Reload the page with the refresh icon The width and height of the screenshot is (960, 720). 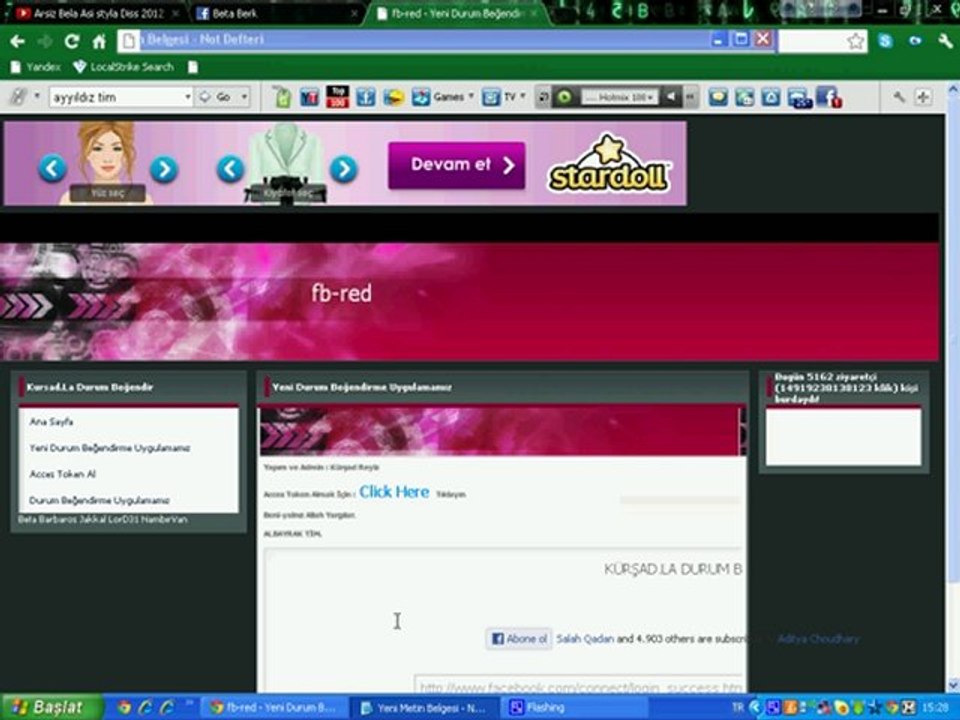click(72, 41)
